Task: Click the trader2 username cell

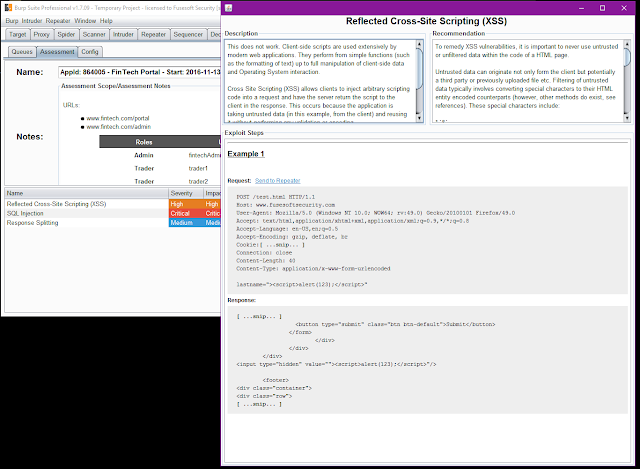Action: pyautogui.click(x=198, y=182)
